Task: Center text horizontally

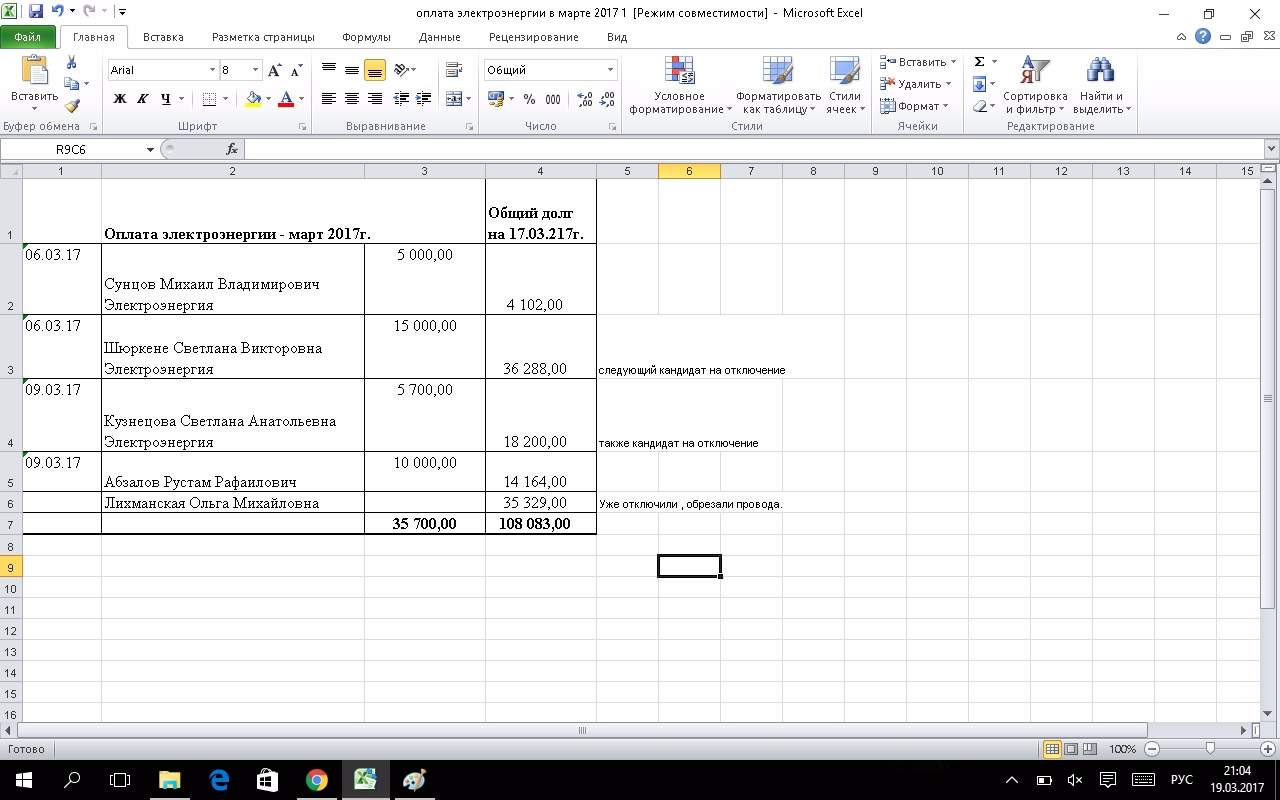Action: tap(352, 99)
